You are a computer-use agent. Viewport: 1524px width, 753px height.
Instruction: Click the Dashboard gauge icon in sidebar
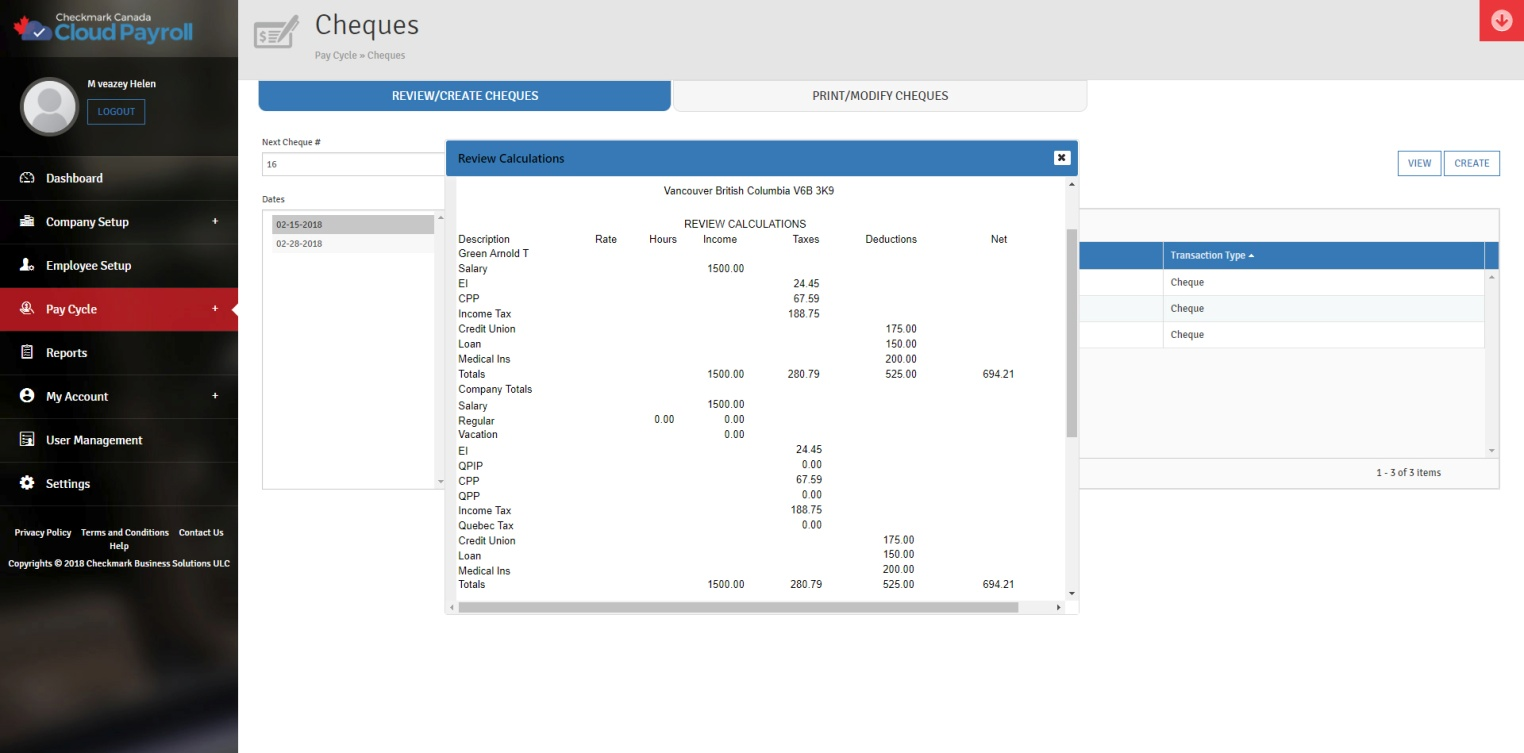coord(27,178)
